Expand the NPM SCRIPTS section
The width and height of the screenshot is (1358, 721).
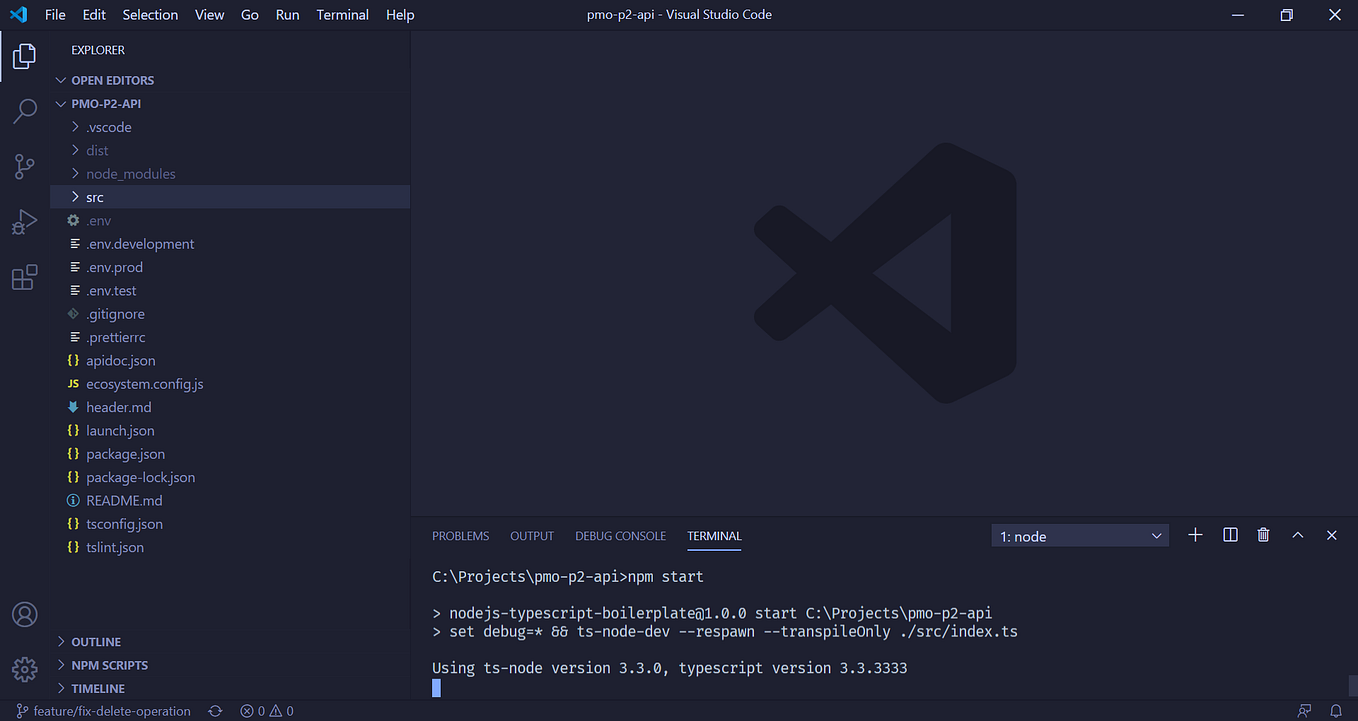(x=108, y=664)
